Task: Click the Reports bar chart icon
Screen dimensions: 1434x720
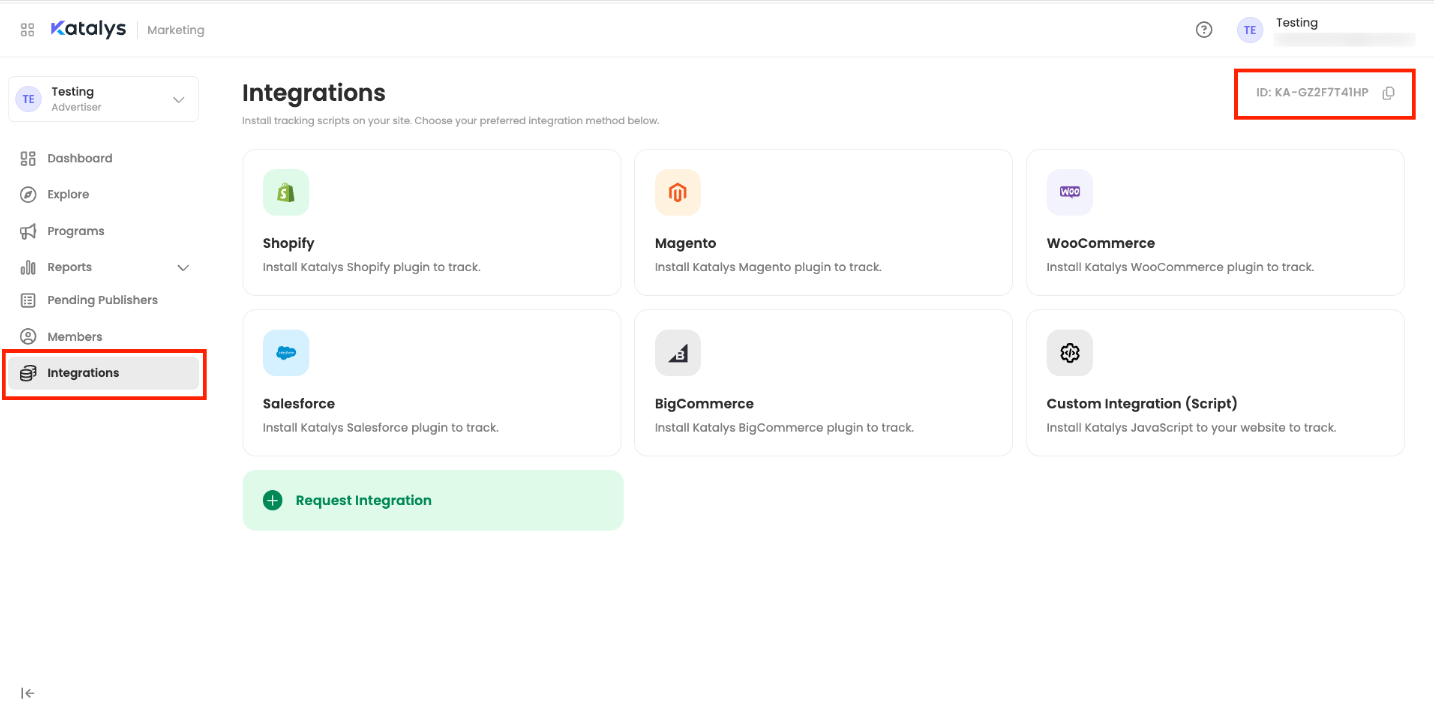Action: 28,267
